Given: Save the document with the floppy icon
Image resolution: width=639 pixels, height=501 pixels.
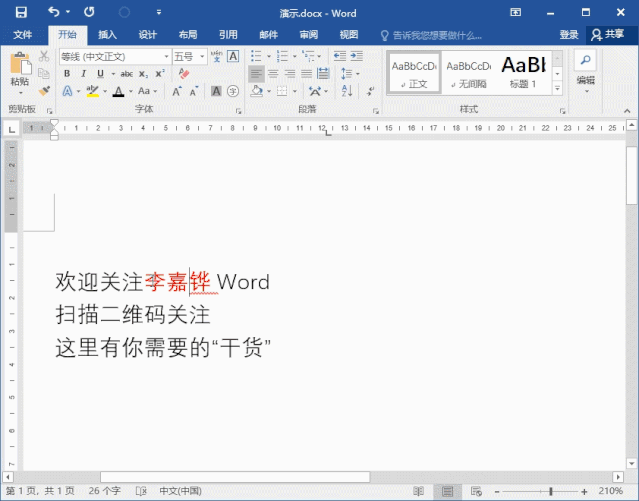Looking at the screenshot, I should click(21, 12).
